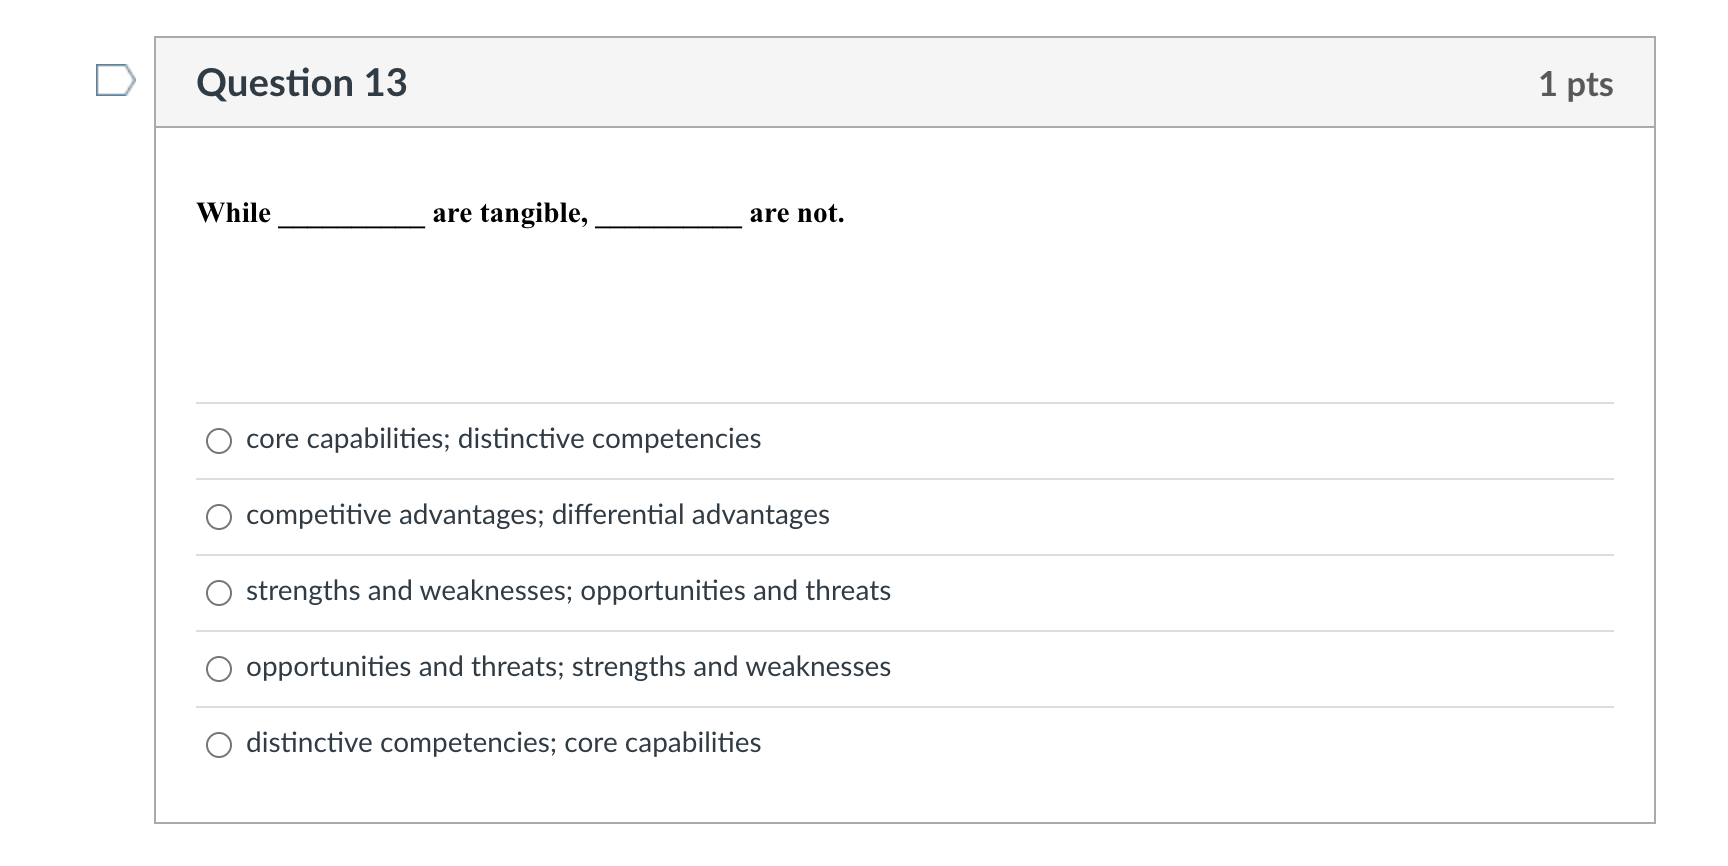Click the '1 pts' label
Viewport: 1728px width, 866px height.
click(x=1577, y=84)
